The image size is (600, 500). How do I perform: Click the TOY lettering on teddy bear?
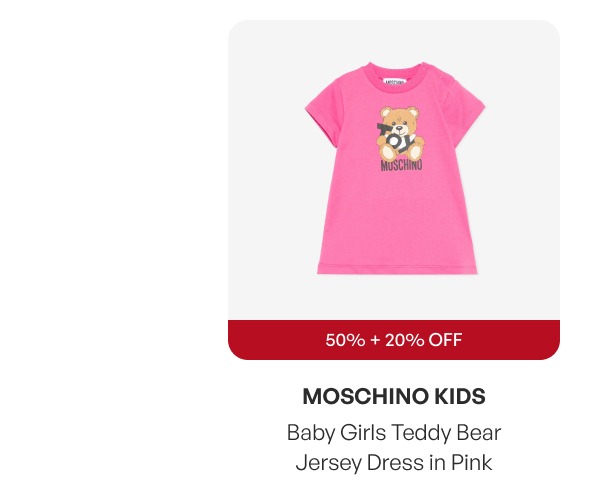click(x=395, y=137)
